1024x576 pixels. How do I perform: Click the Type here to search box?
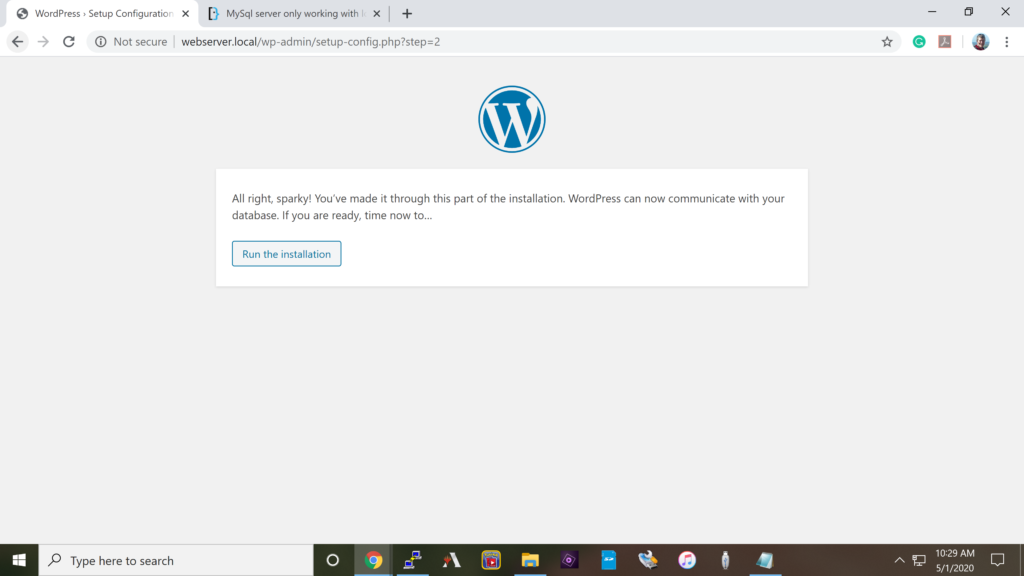(x=176, y=560)
